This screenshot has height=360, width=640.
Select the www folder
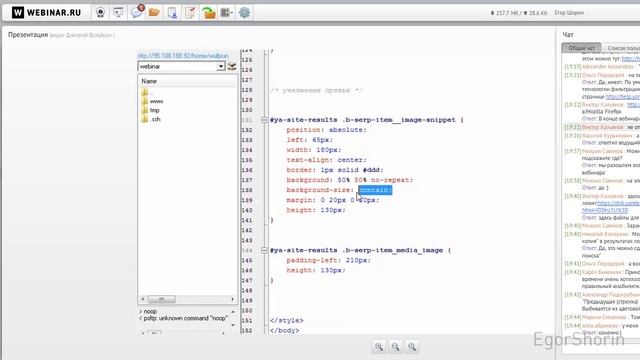[152, 101]
